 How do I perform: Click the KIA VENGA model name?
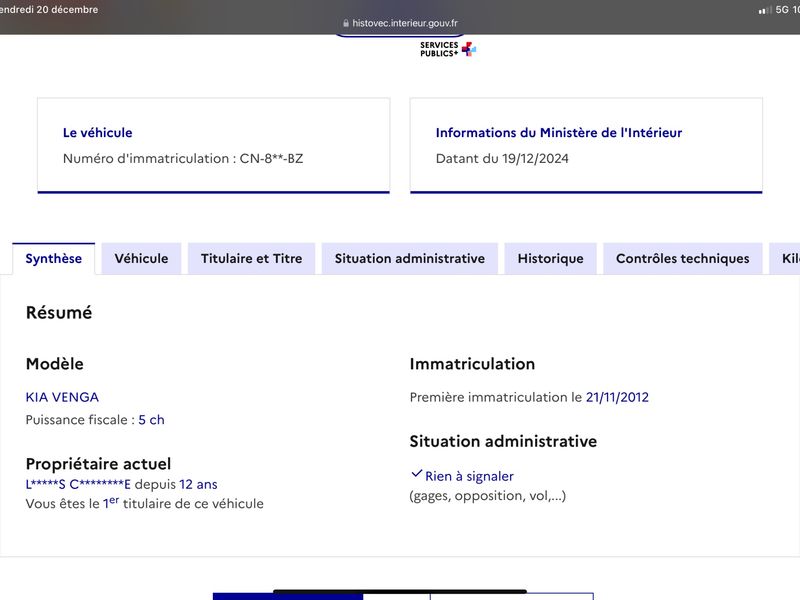click(62, 397)
